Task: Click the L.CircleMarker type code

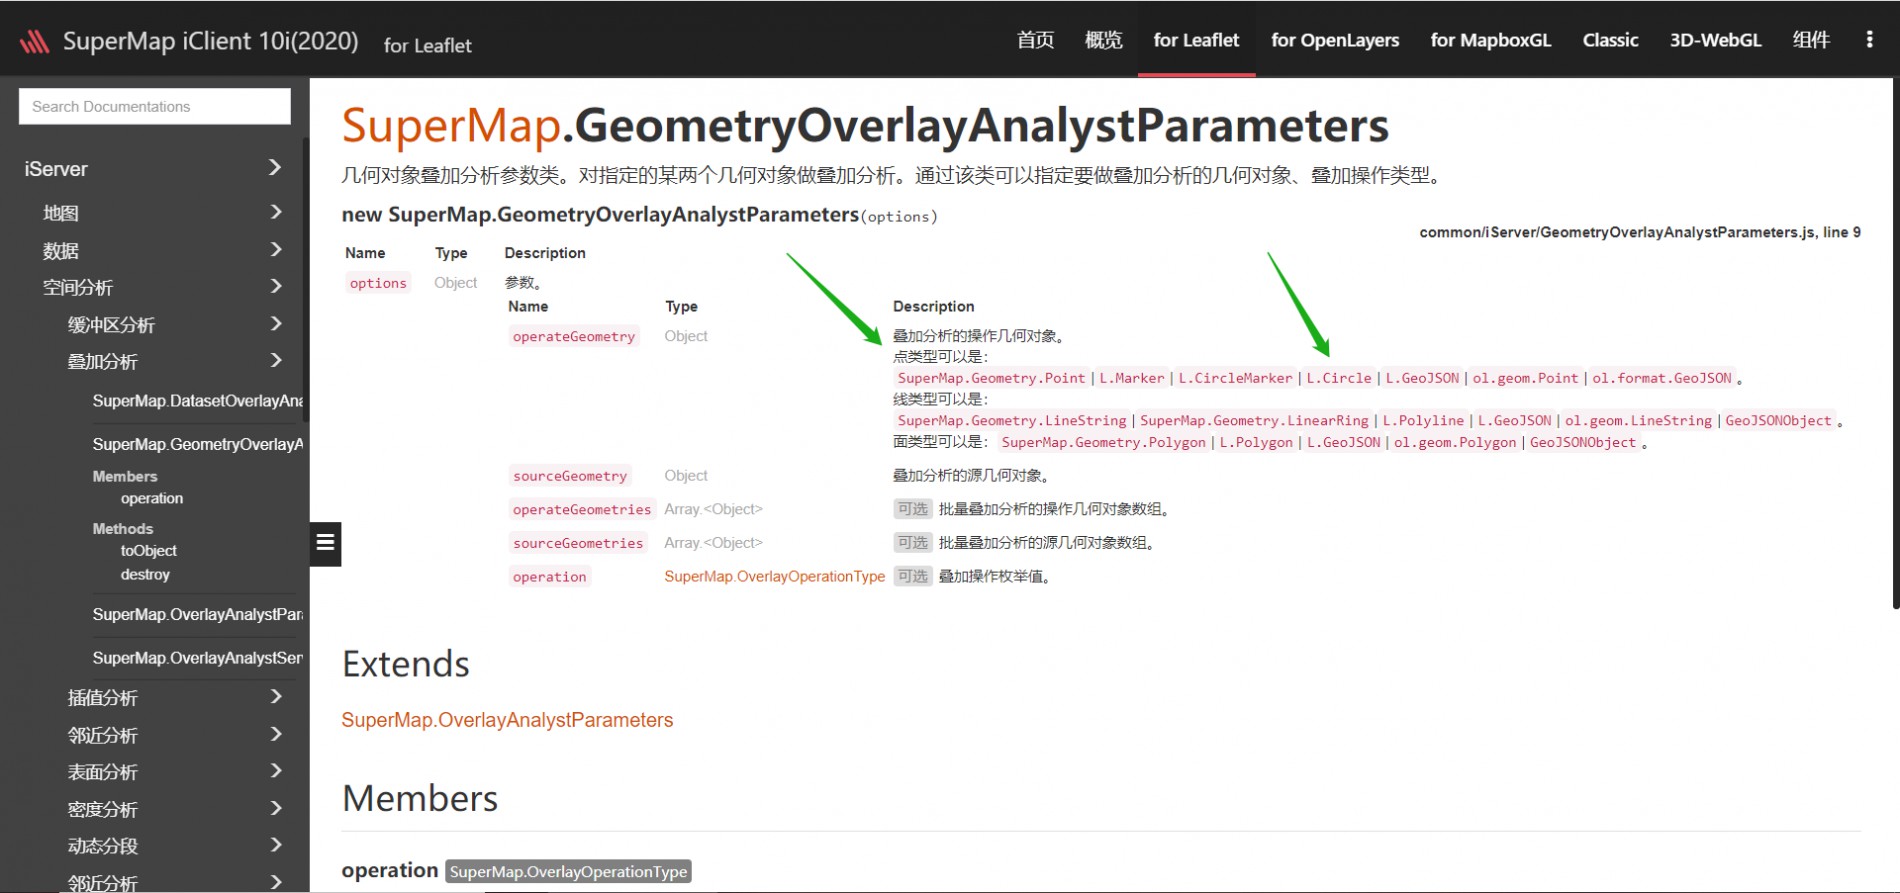Action: click(x=1235, y=378)
